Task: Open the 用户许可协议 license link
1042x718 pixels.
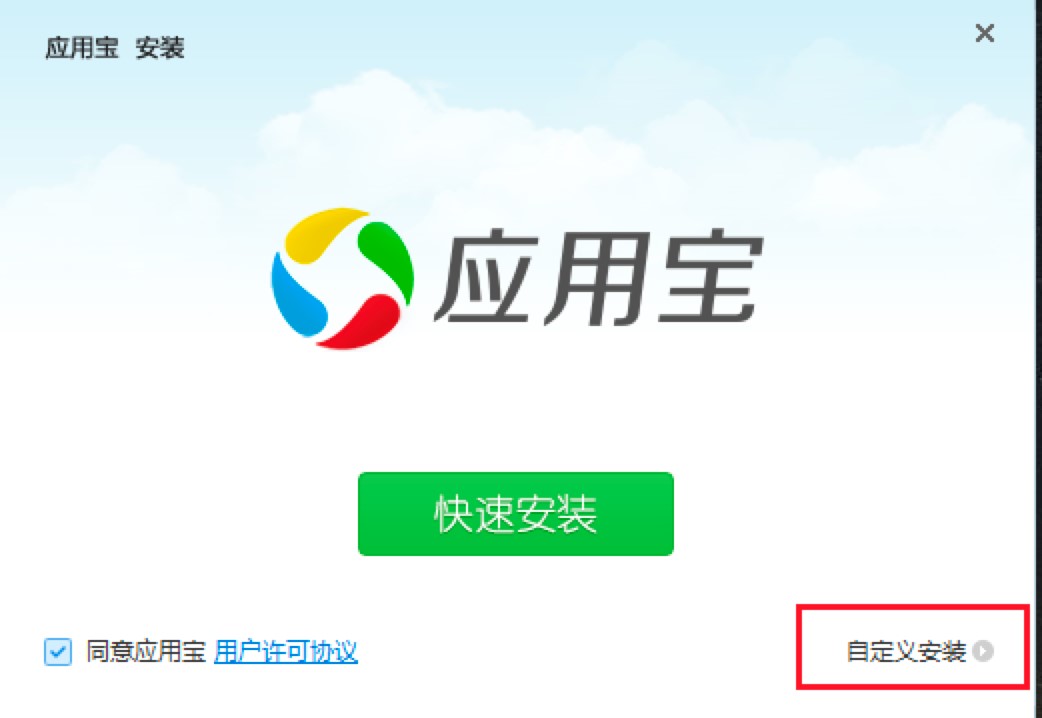Action: [286, 652]
